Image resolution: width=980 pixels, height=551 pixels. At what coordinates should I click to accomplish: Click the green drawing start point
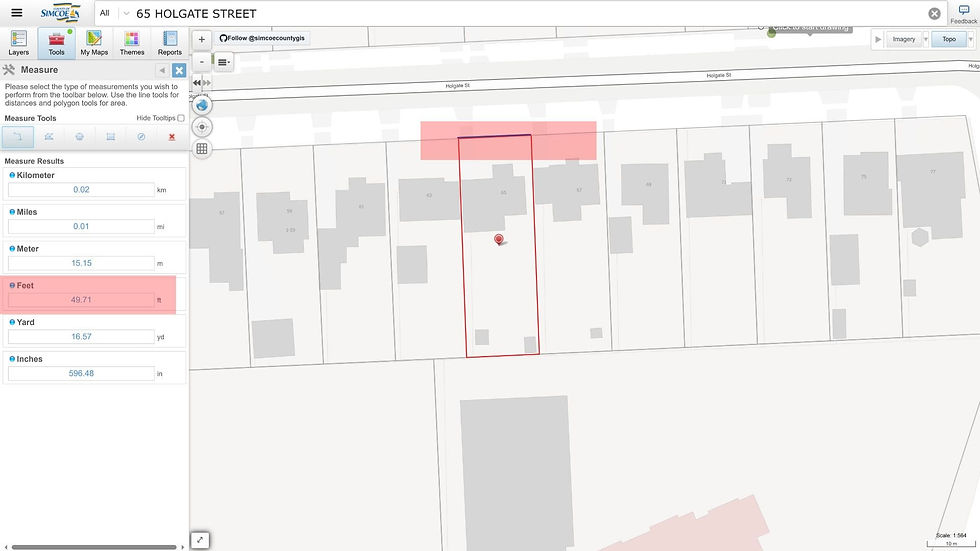tap(771, 33)
